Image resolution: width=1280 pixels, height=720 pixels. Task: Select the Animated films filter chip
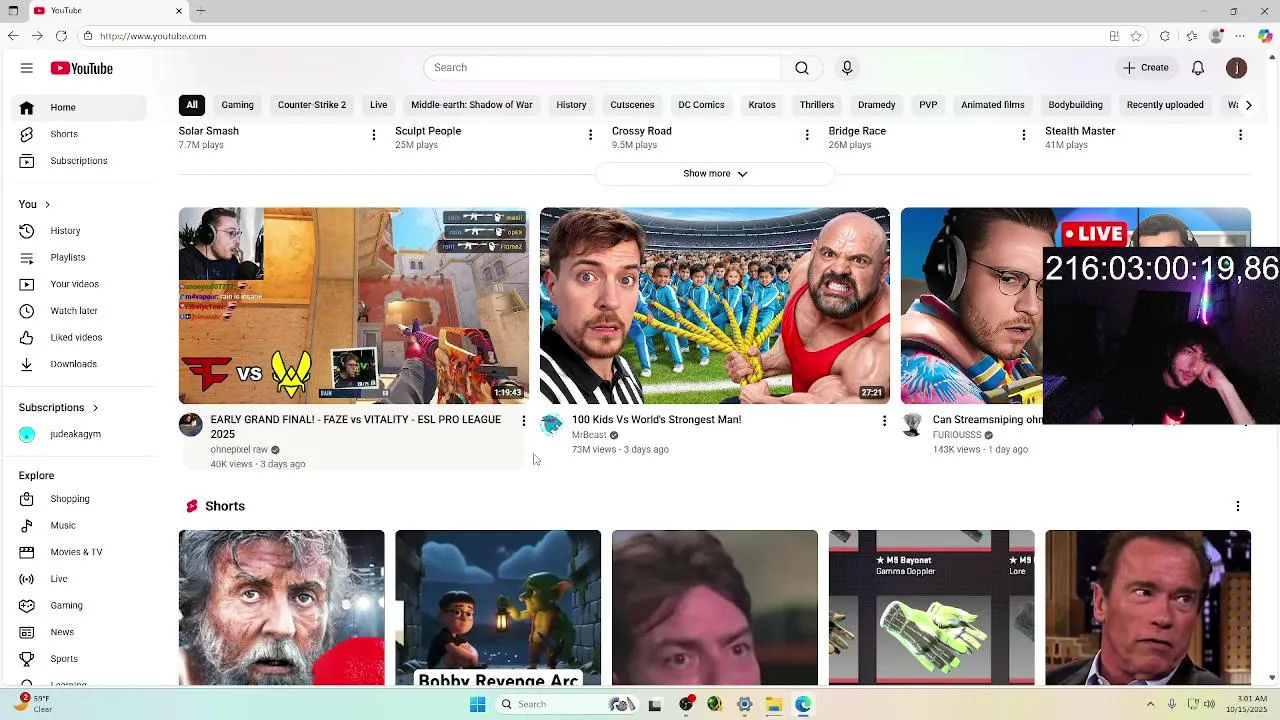[x=992, y=105]
